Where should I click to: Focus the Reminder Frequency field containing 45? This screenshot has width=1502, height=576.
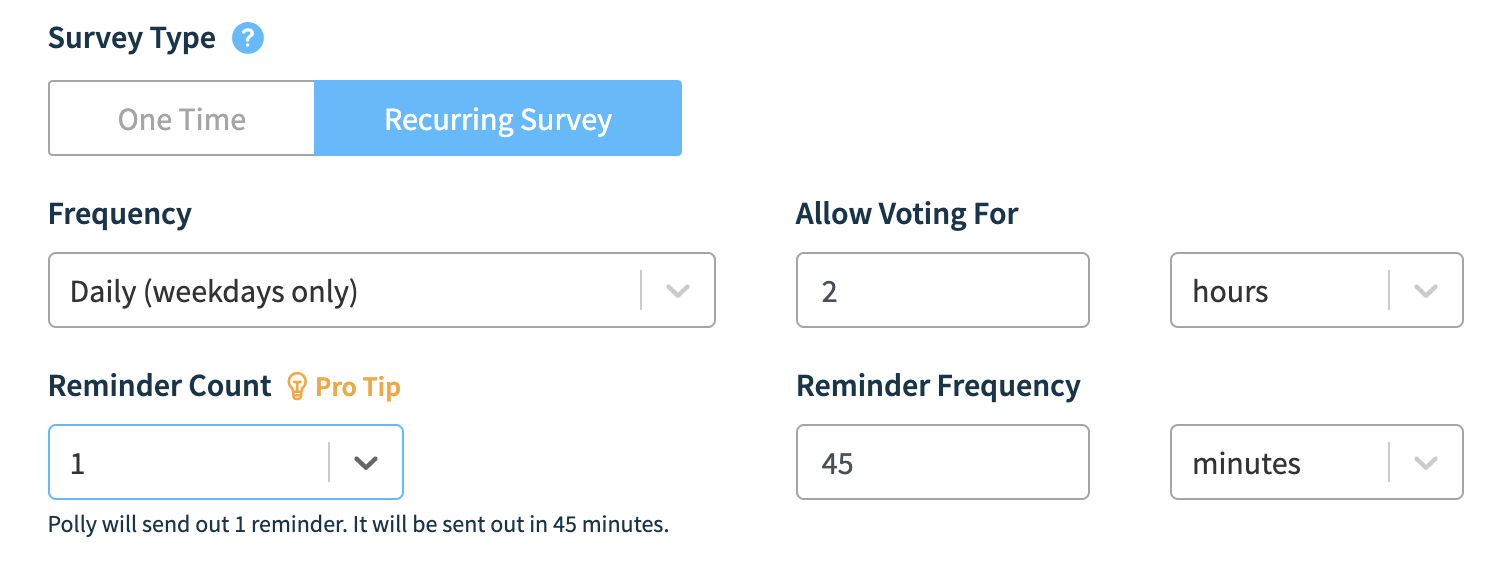point(943,462)
